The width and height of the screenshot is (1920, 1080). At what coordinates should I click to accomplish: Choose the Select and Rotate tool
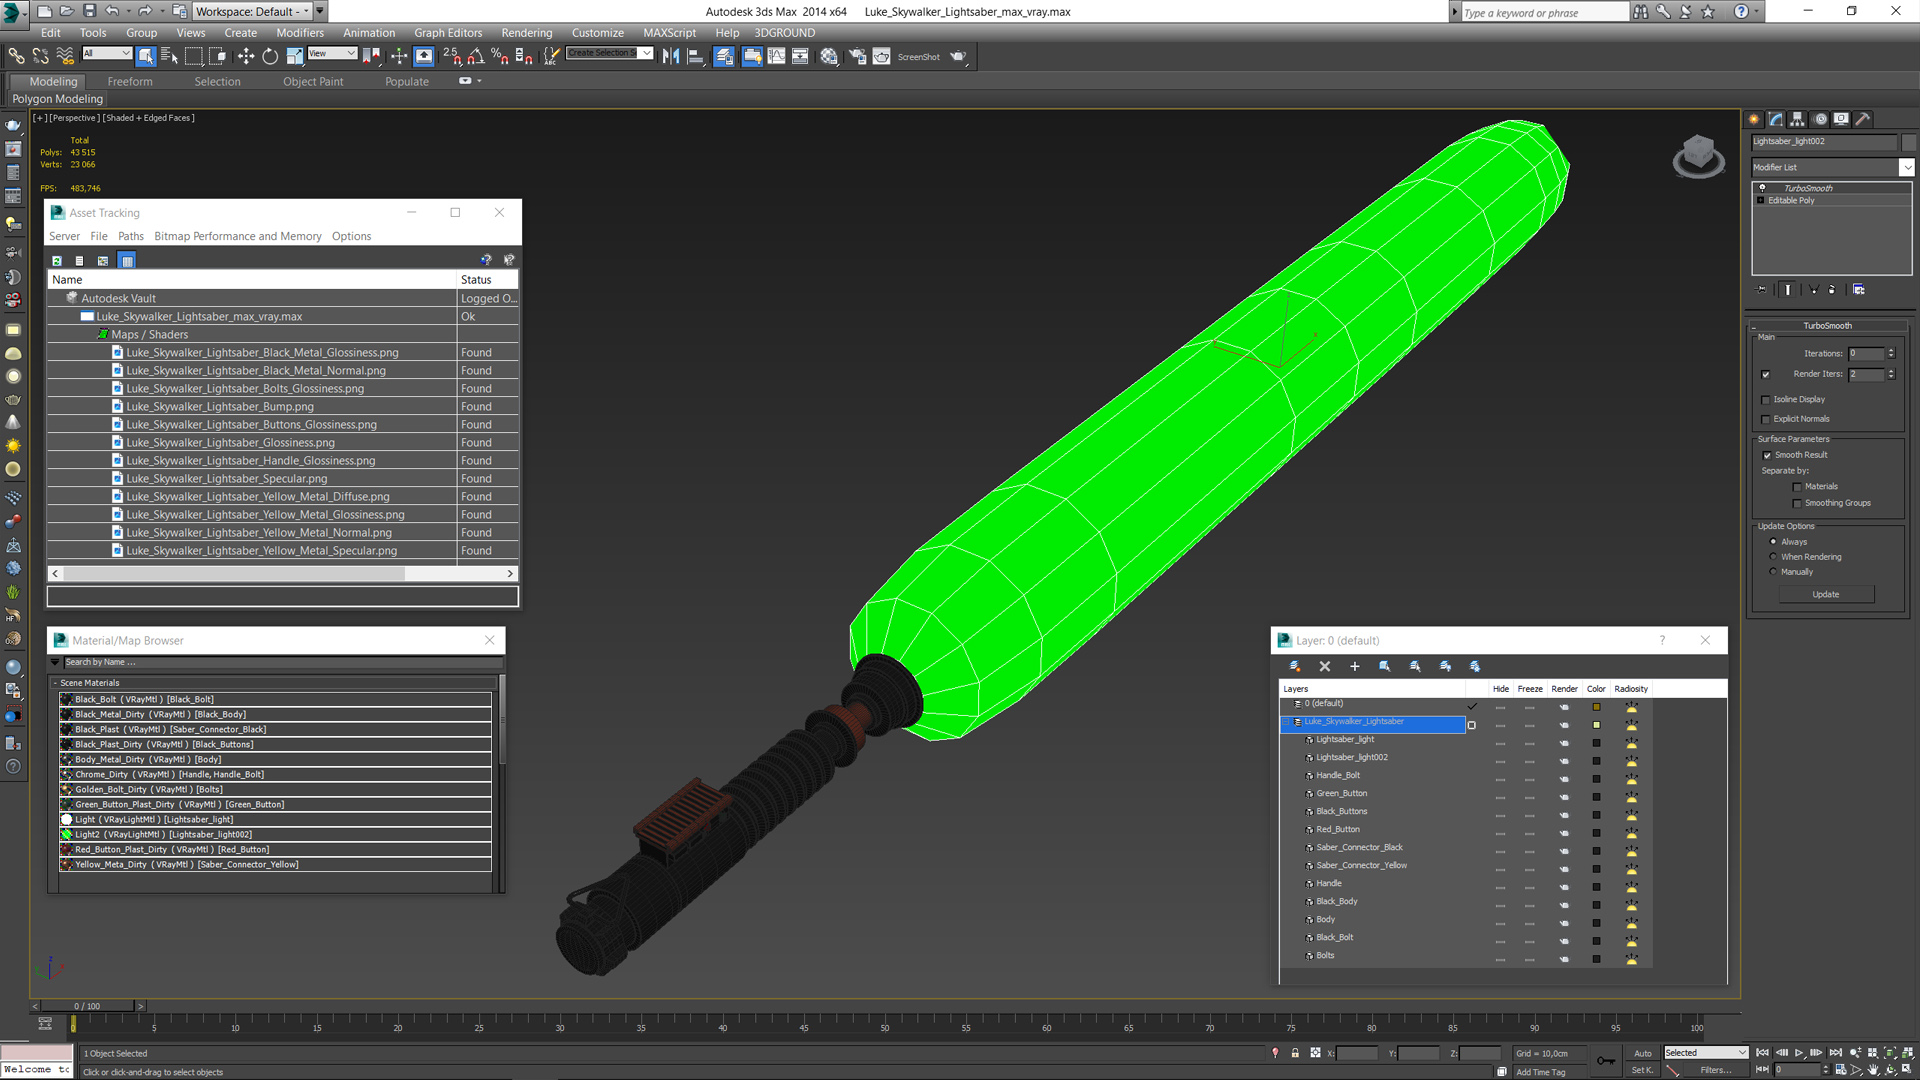point(270,57)
